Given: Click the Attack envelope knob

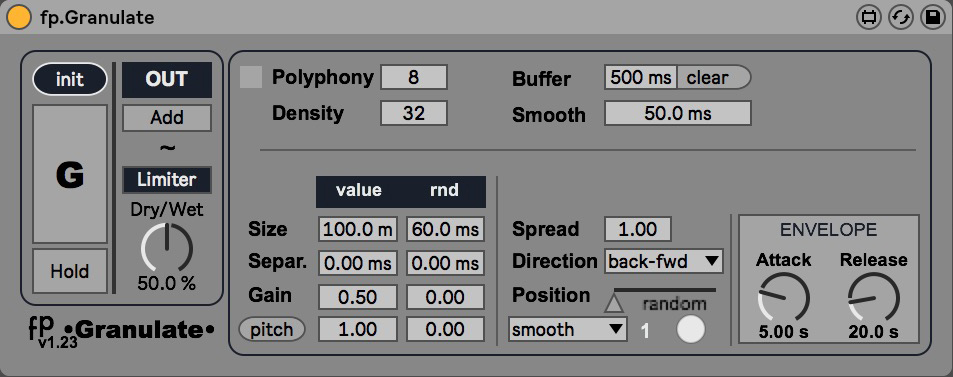Looking at the screenshot, I should coord(783,298).
